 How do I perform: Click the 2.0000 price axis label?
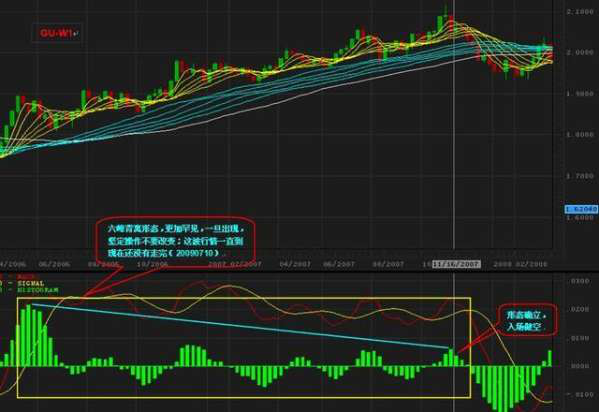pyautogui.click(x=580, y=52)
